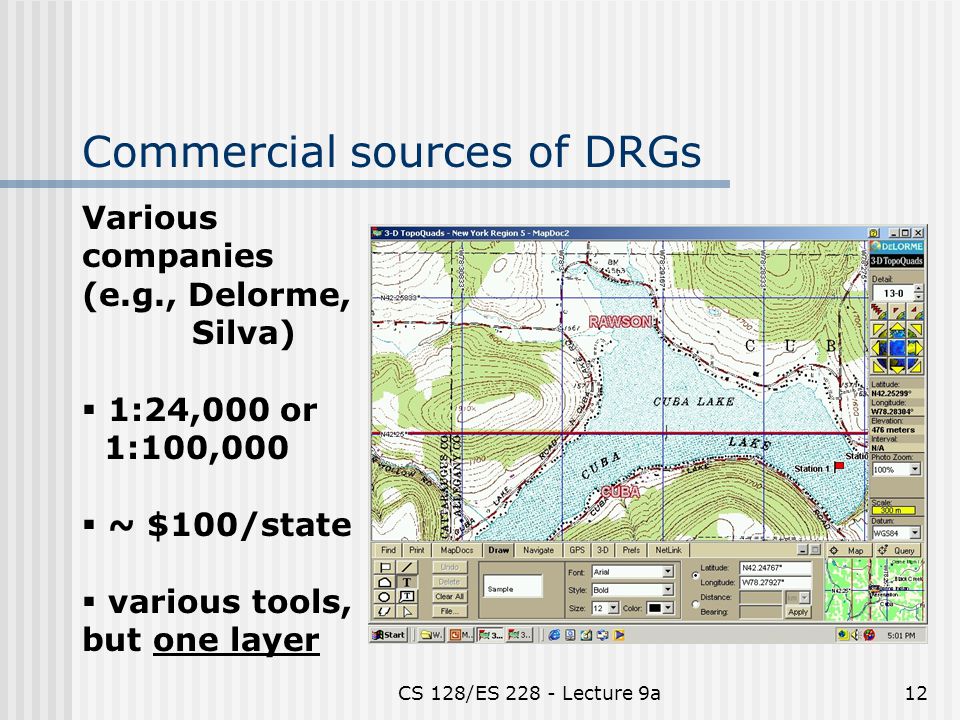
Task: Switch to the Navigate tab
Action: coord(538,550)
